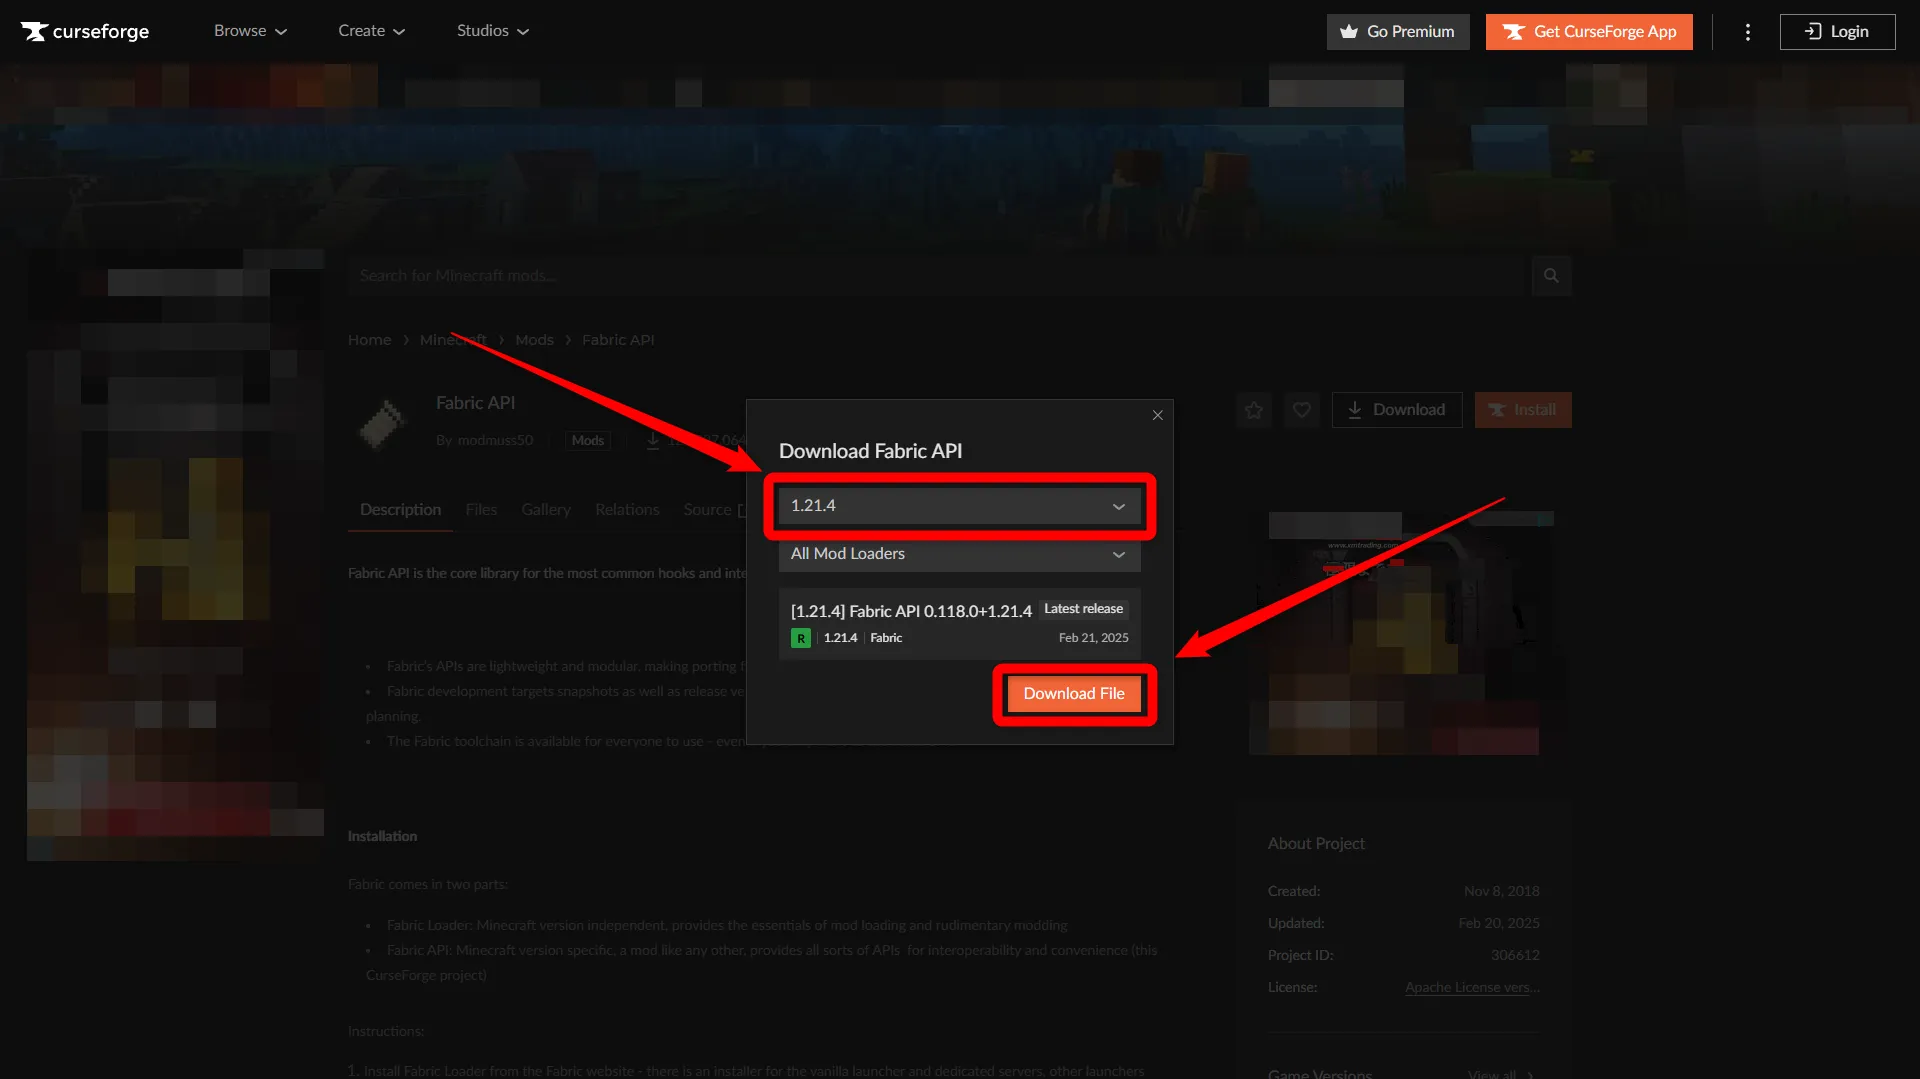Screen dimensions: 1920x1079
Task: Click the Mods category tag
Action: pyautogui.click(x=588, y=441)
